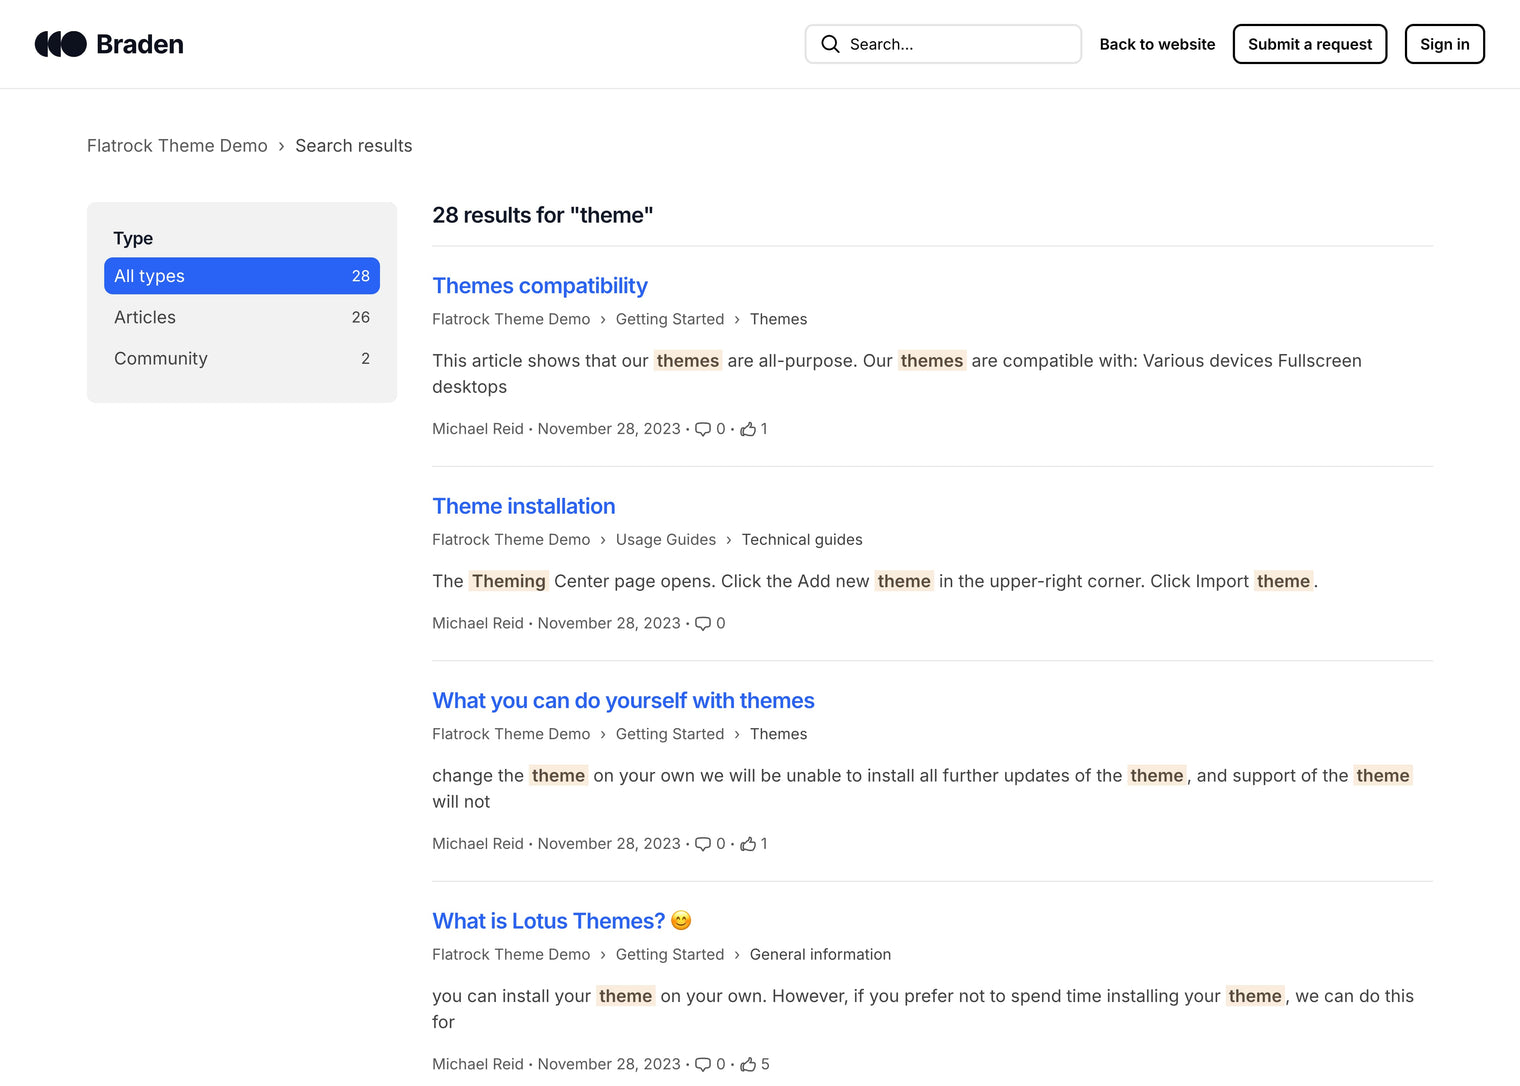Open Michael Reid author profile

(477, 429)
